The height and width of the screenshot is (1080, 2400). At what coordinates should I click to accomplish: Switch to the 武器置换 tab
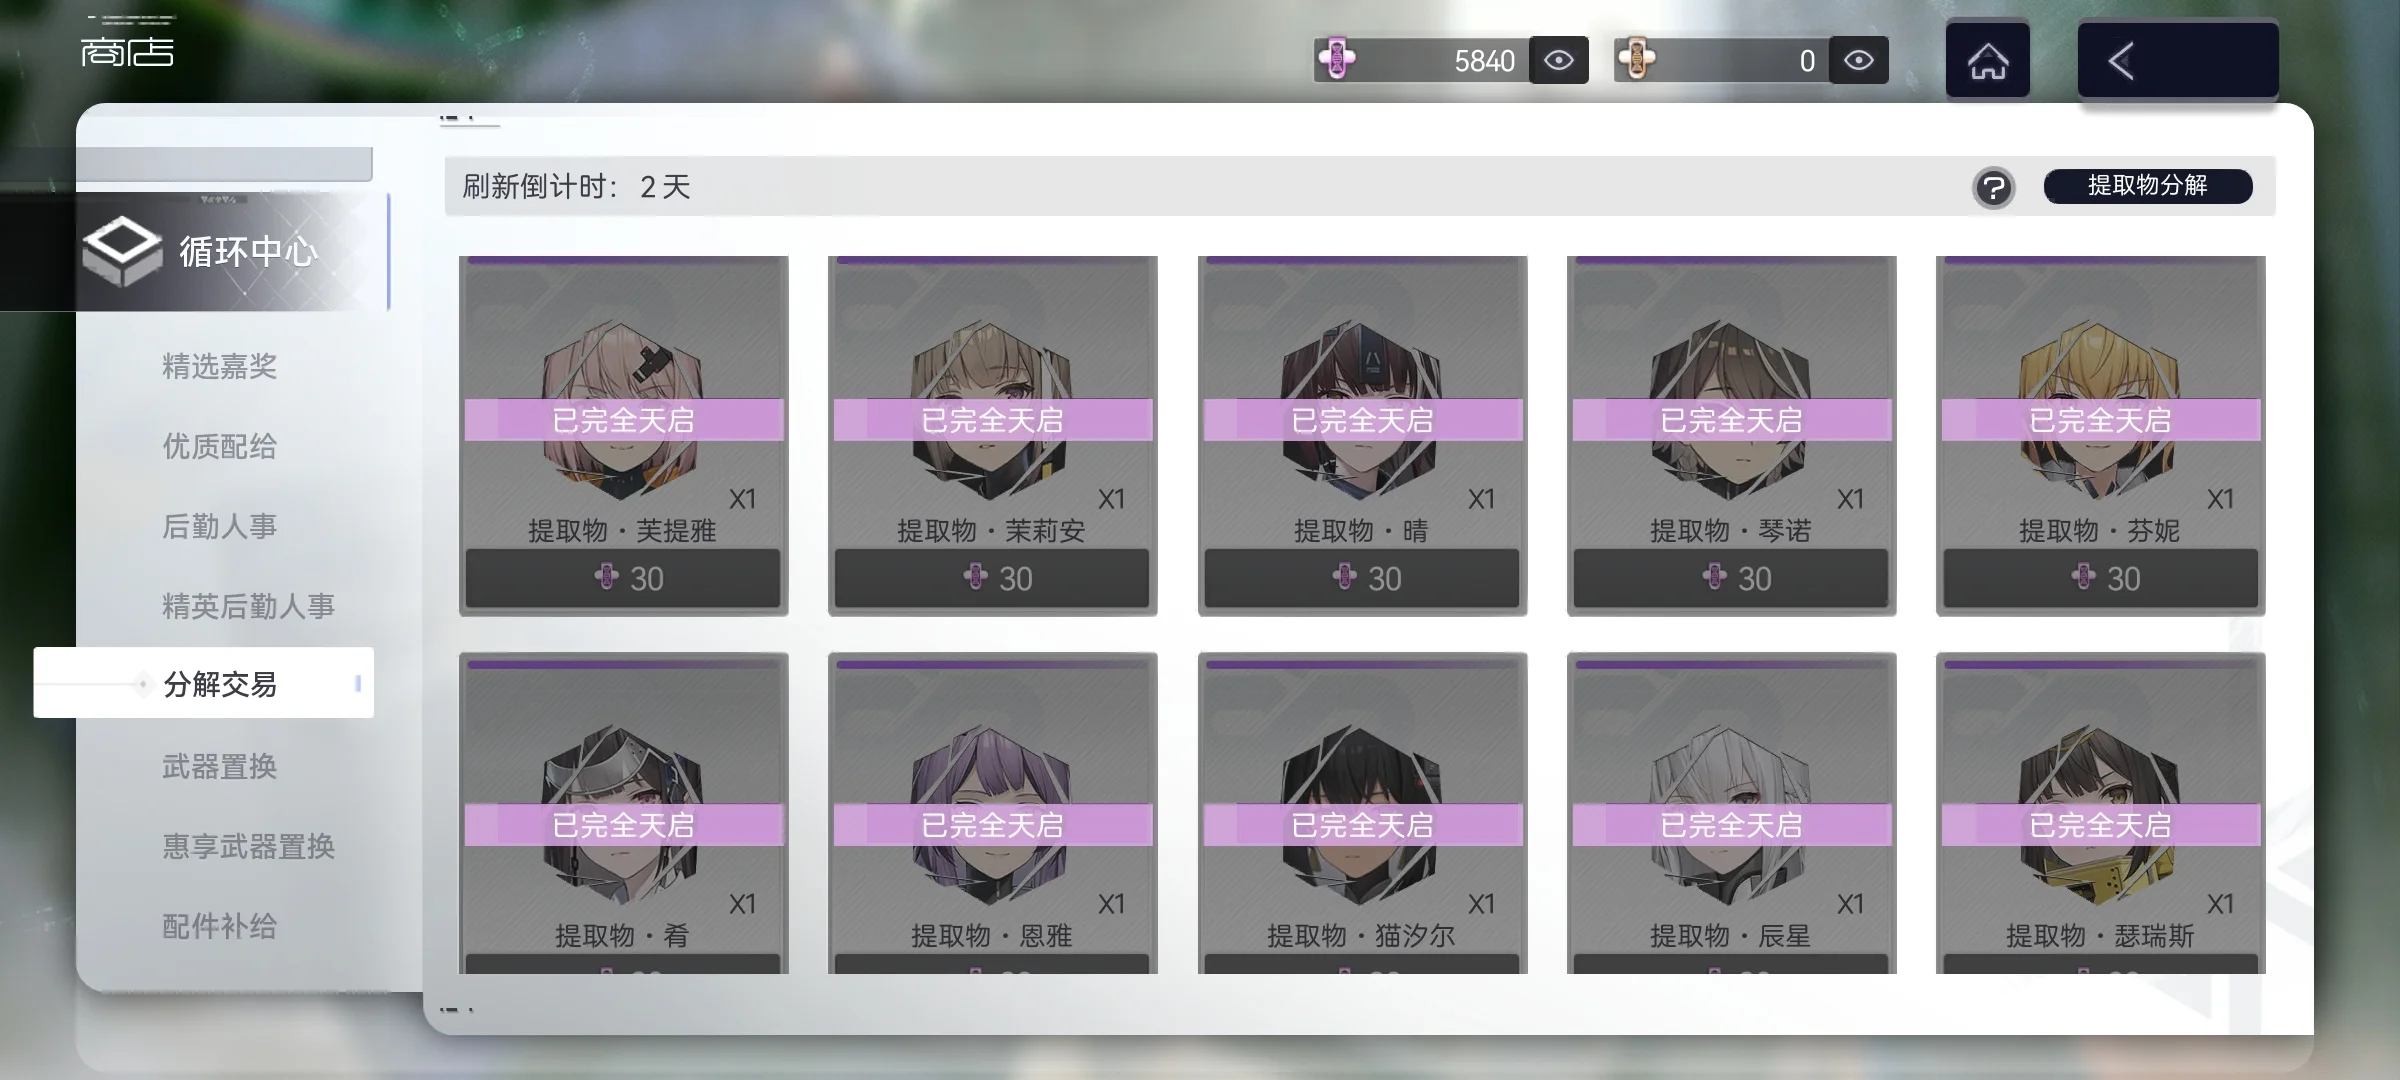(x=220, y=766)
